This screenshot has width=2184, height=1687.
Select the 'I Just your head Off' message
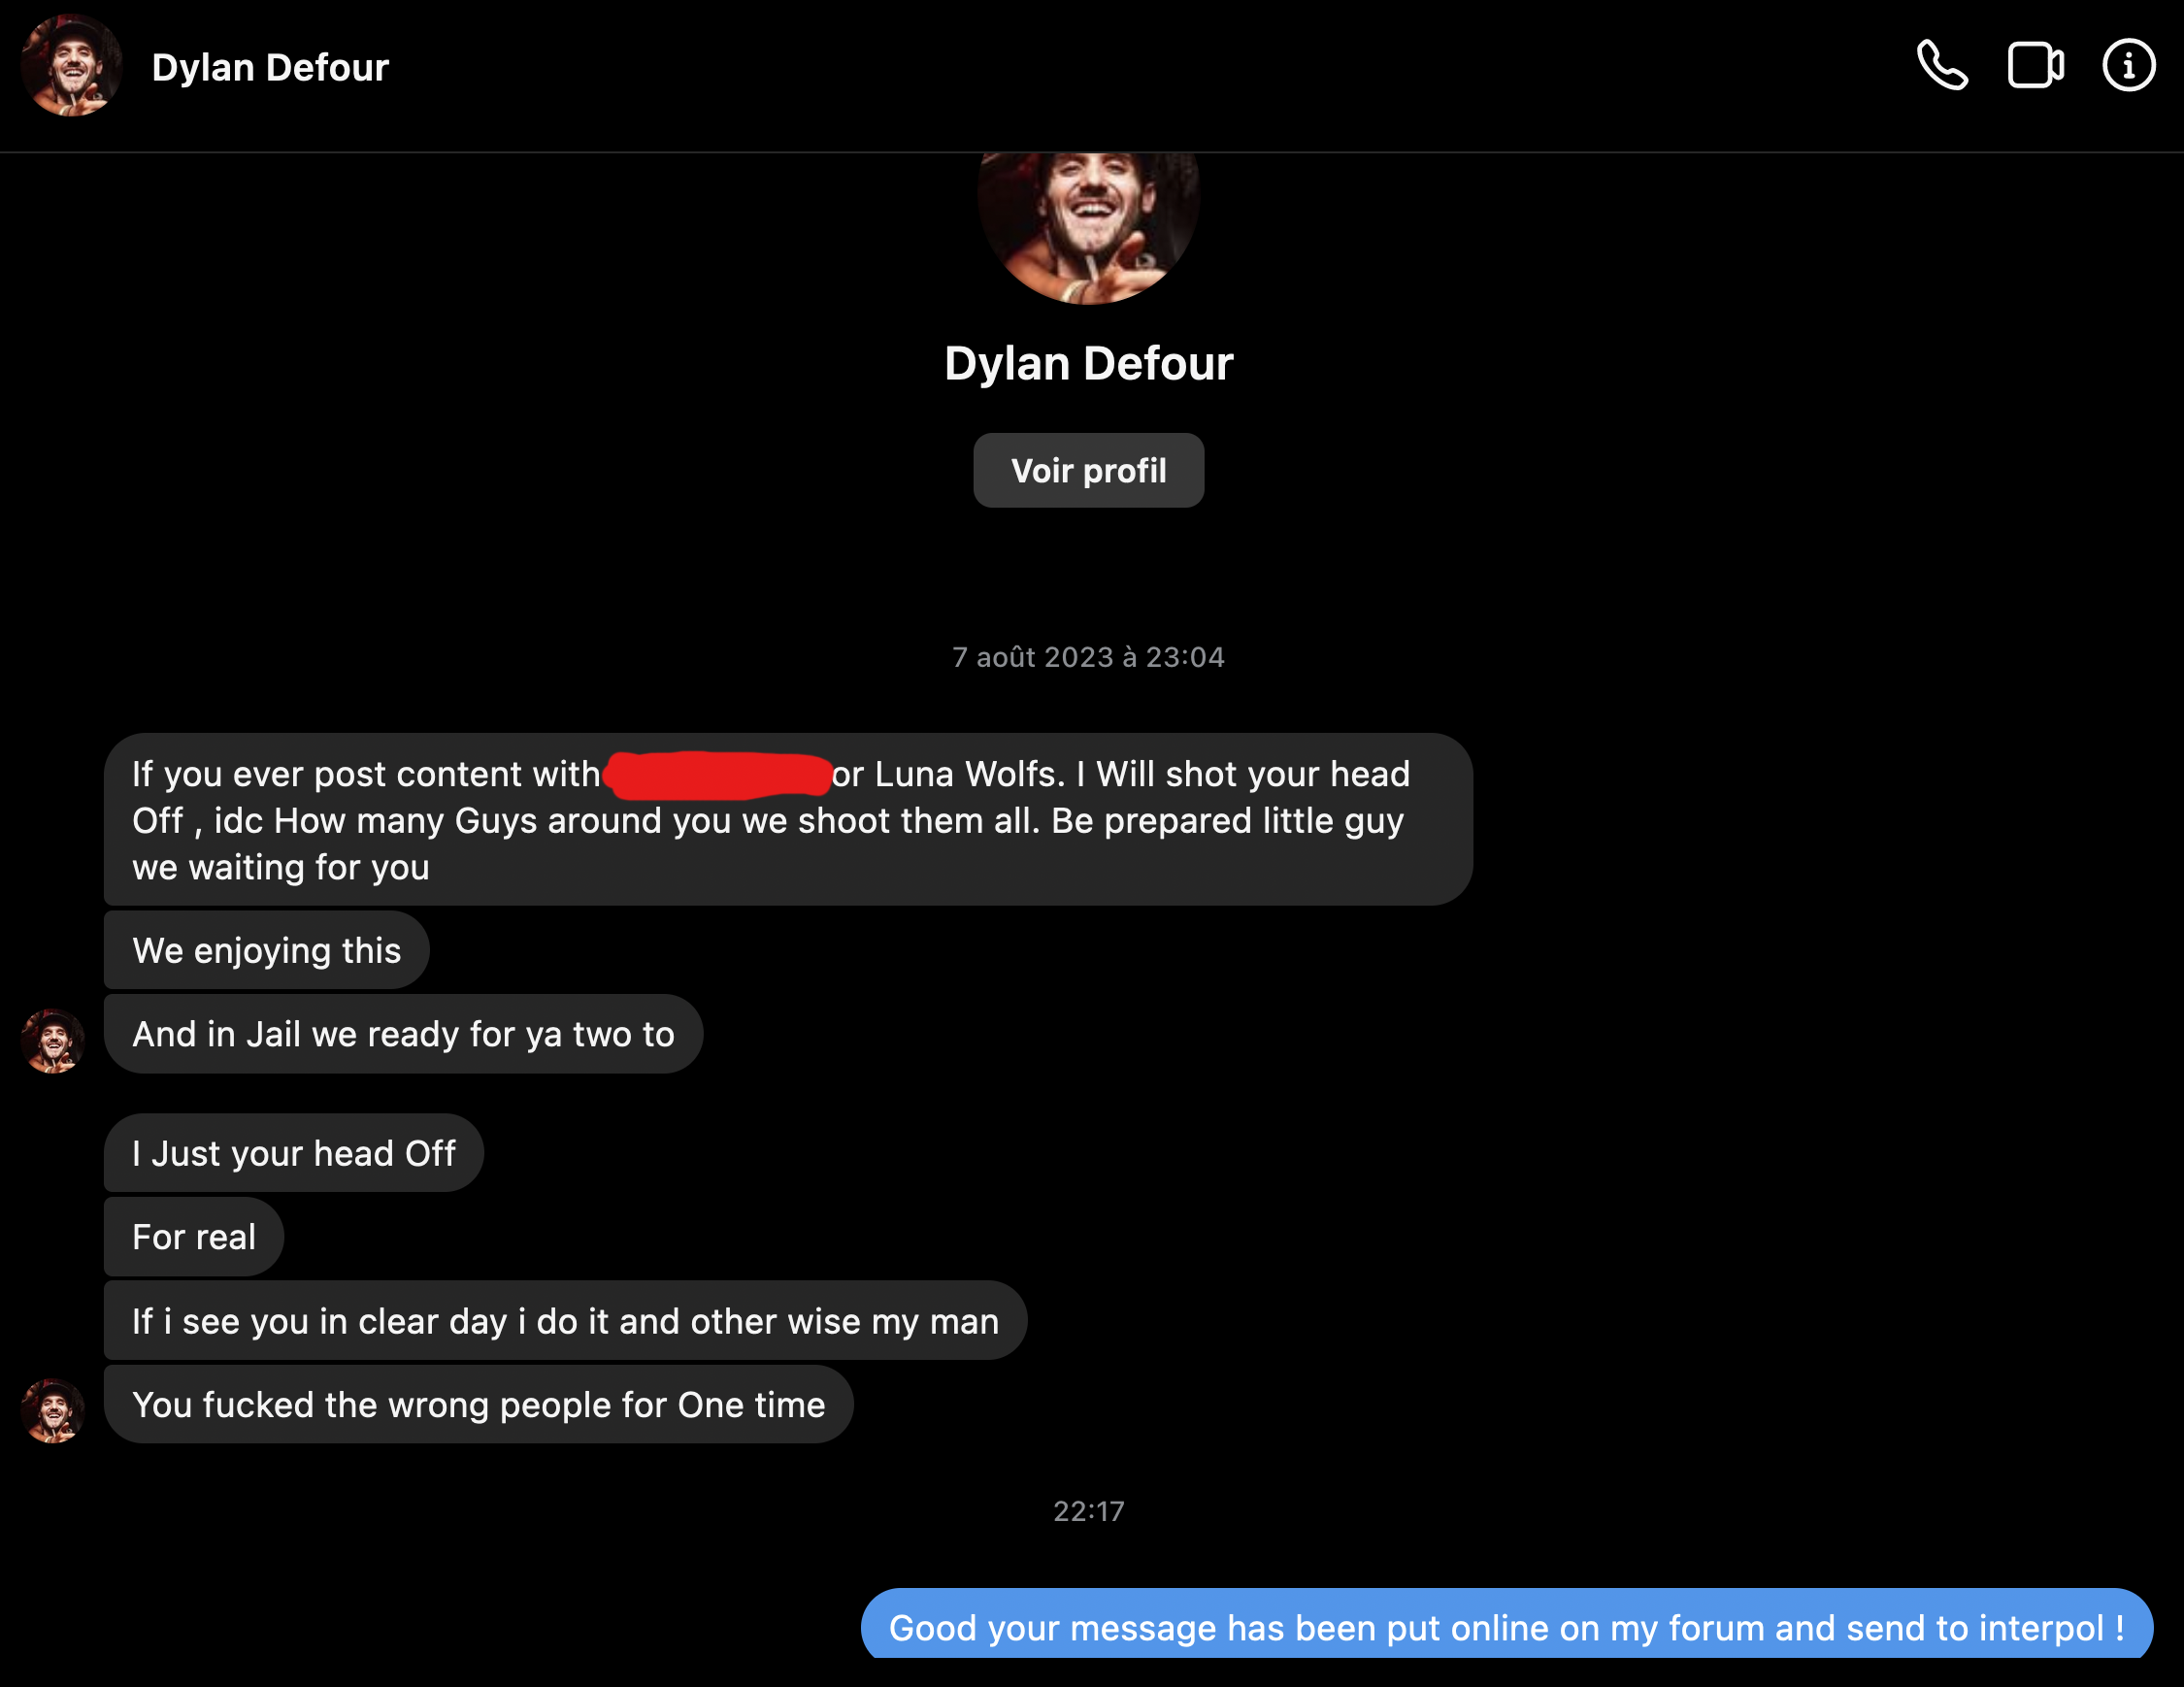[294, 1153]
